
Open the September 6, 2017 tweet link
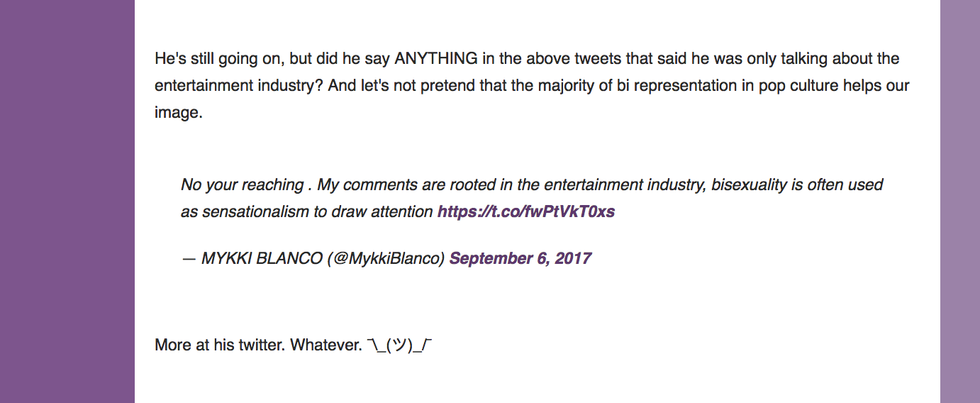coord(520,258)
